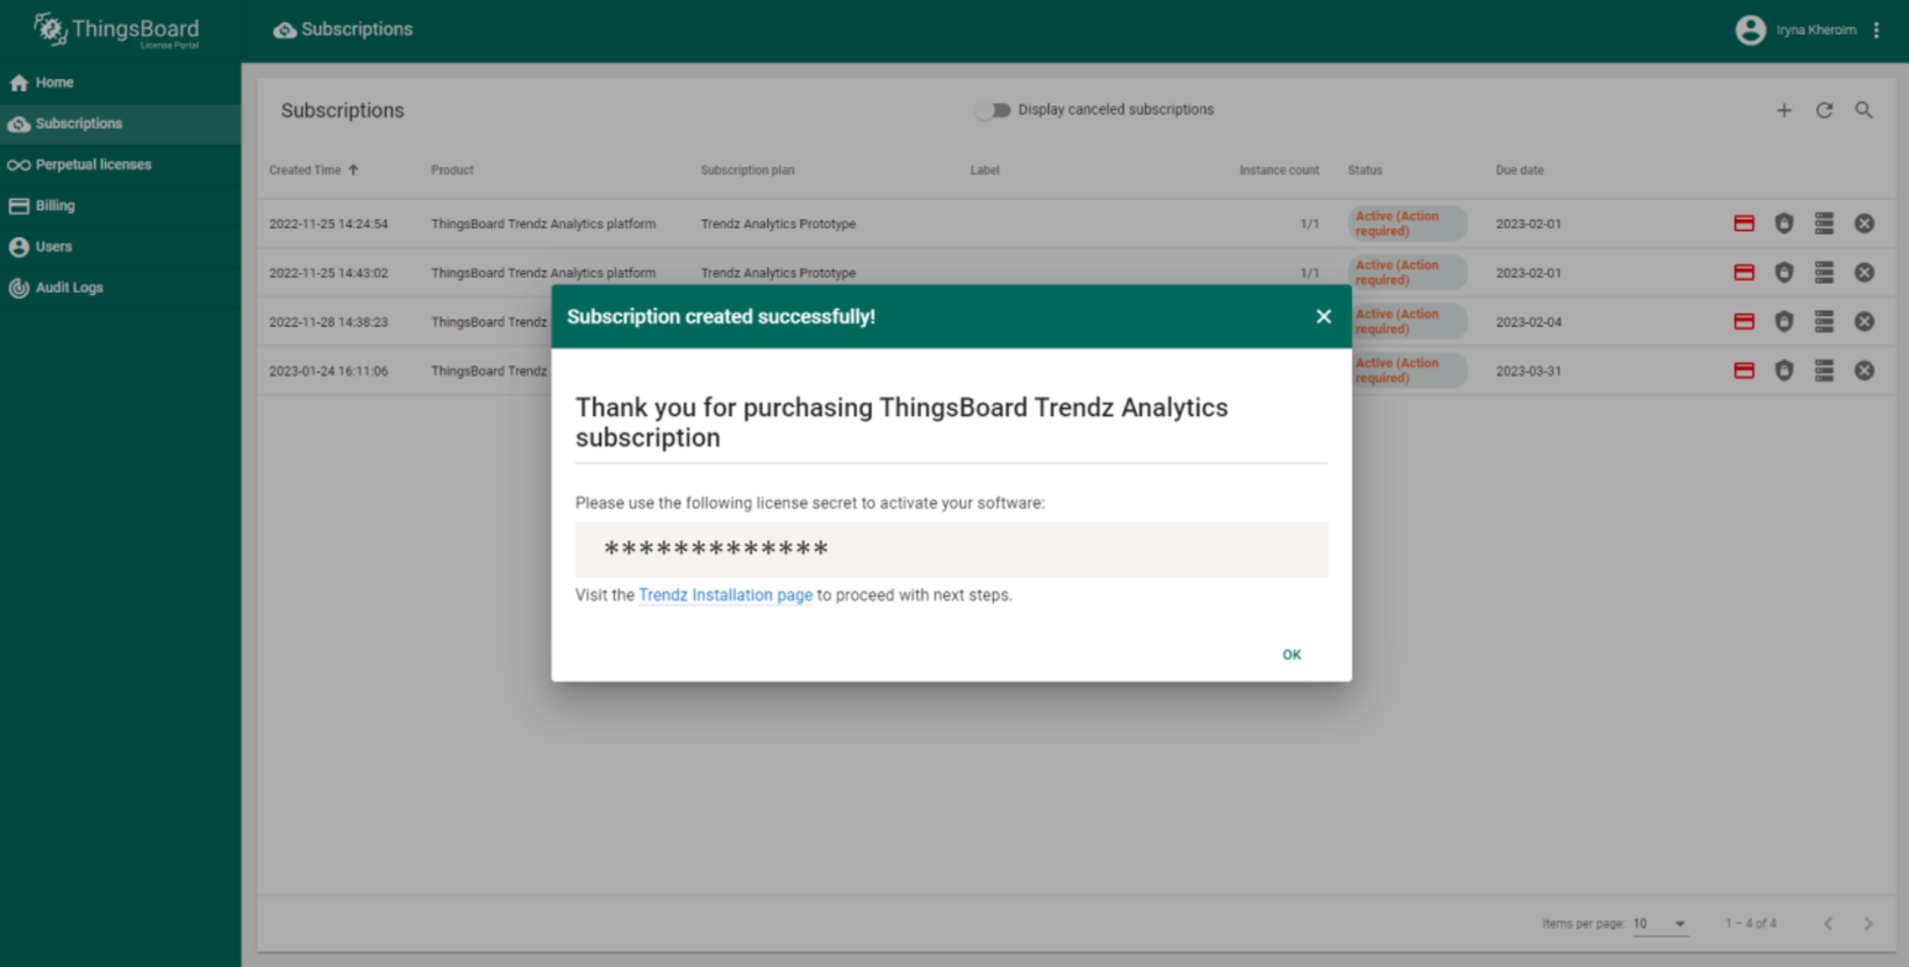Go to next page of subscriptions

pyautogui.click(x=1867, y=924)
